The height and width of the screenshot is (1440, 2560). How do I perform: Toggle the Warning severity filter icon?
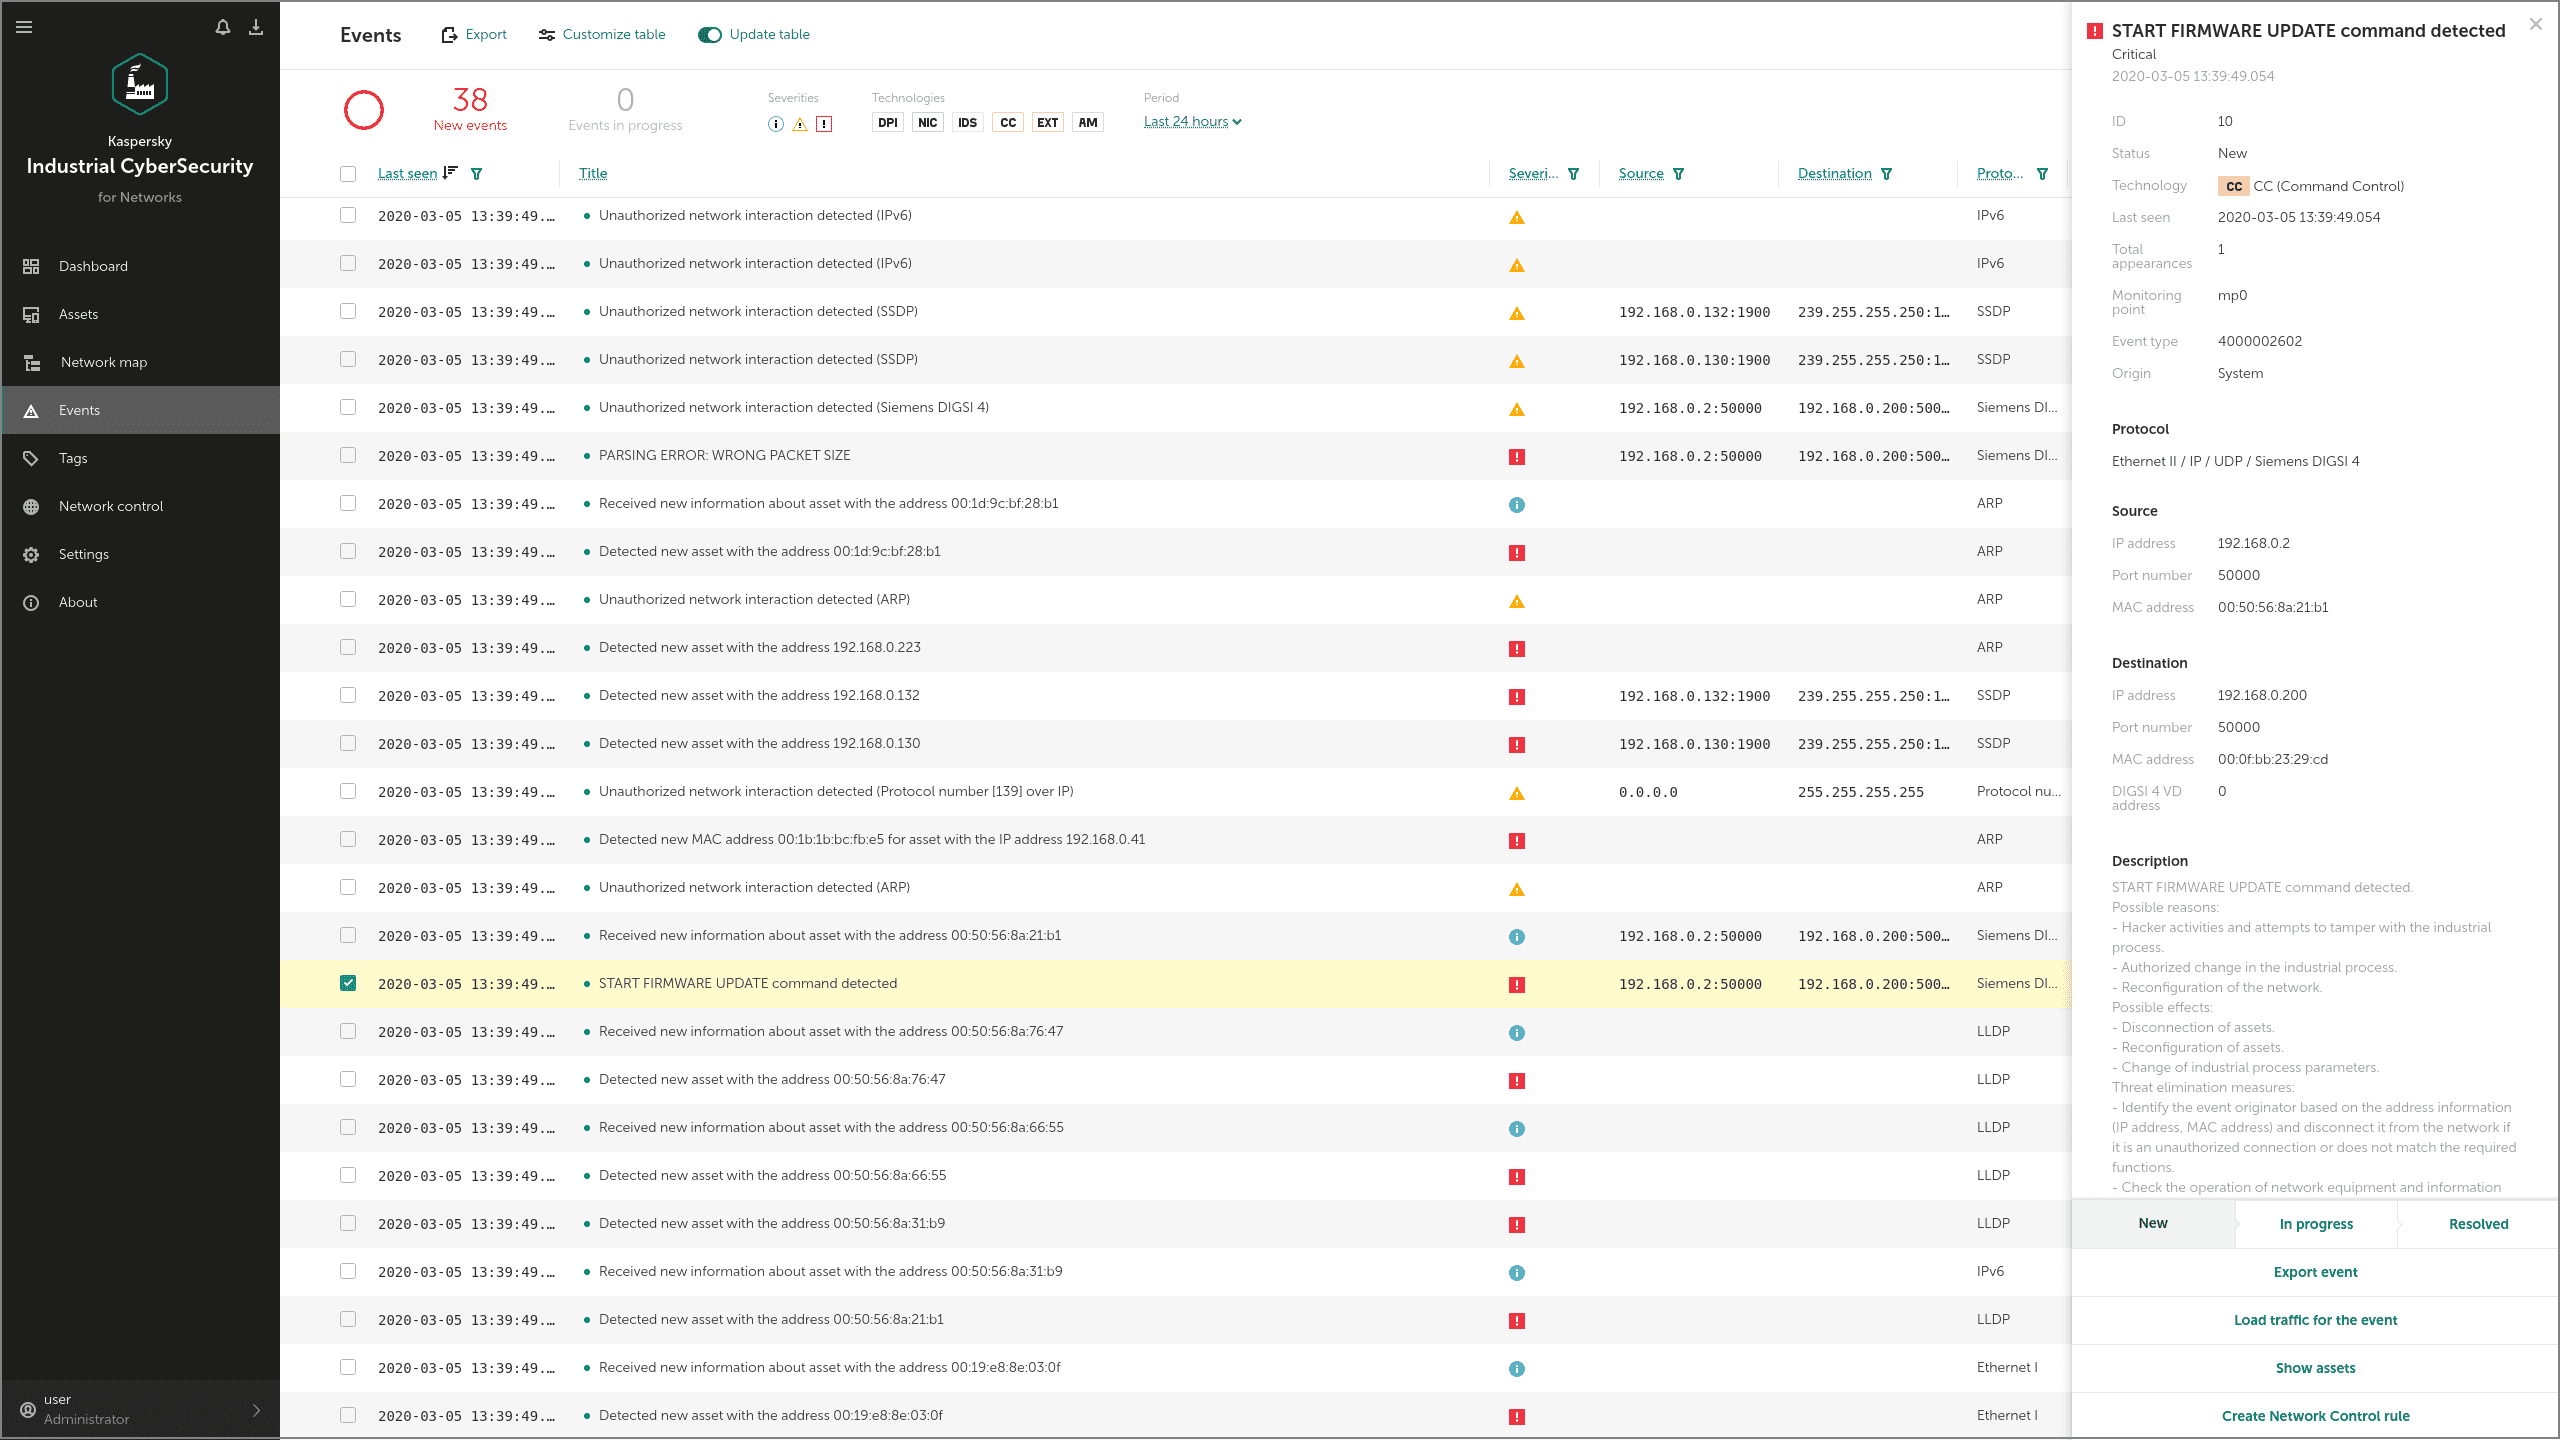(x=800, y=124)
